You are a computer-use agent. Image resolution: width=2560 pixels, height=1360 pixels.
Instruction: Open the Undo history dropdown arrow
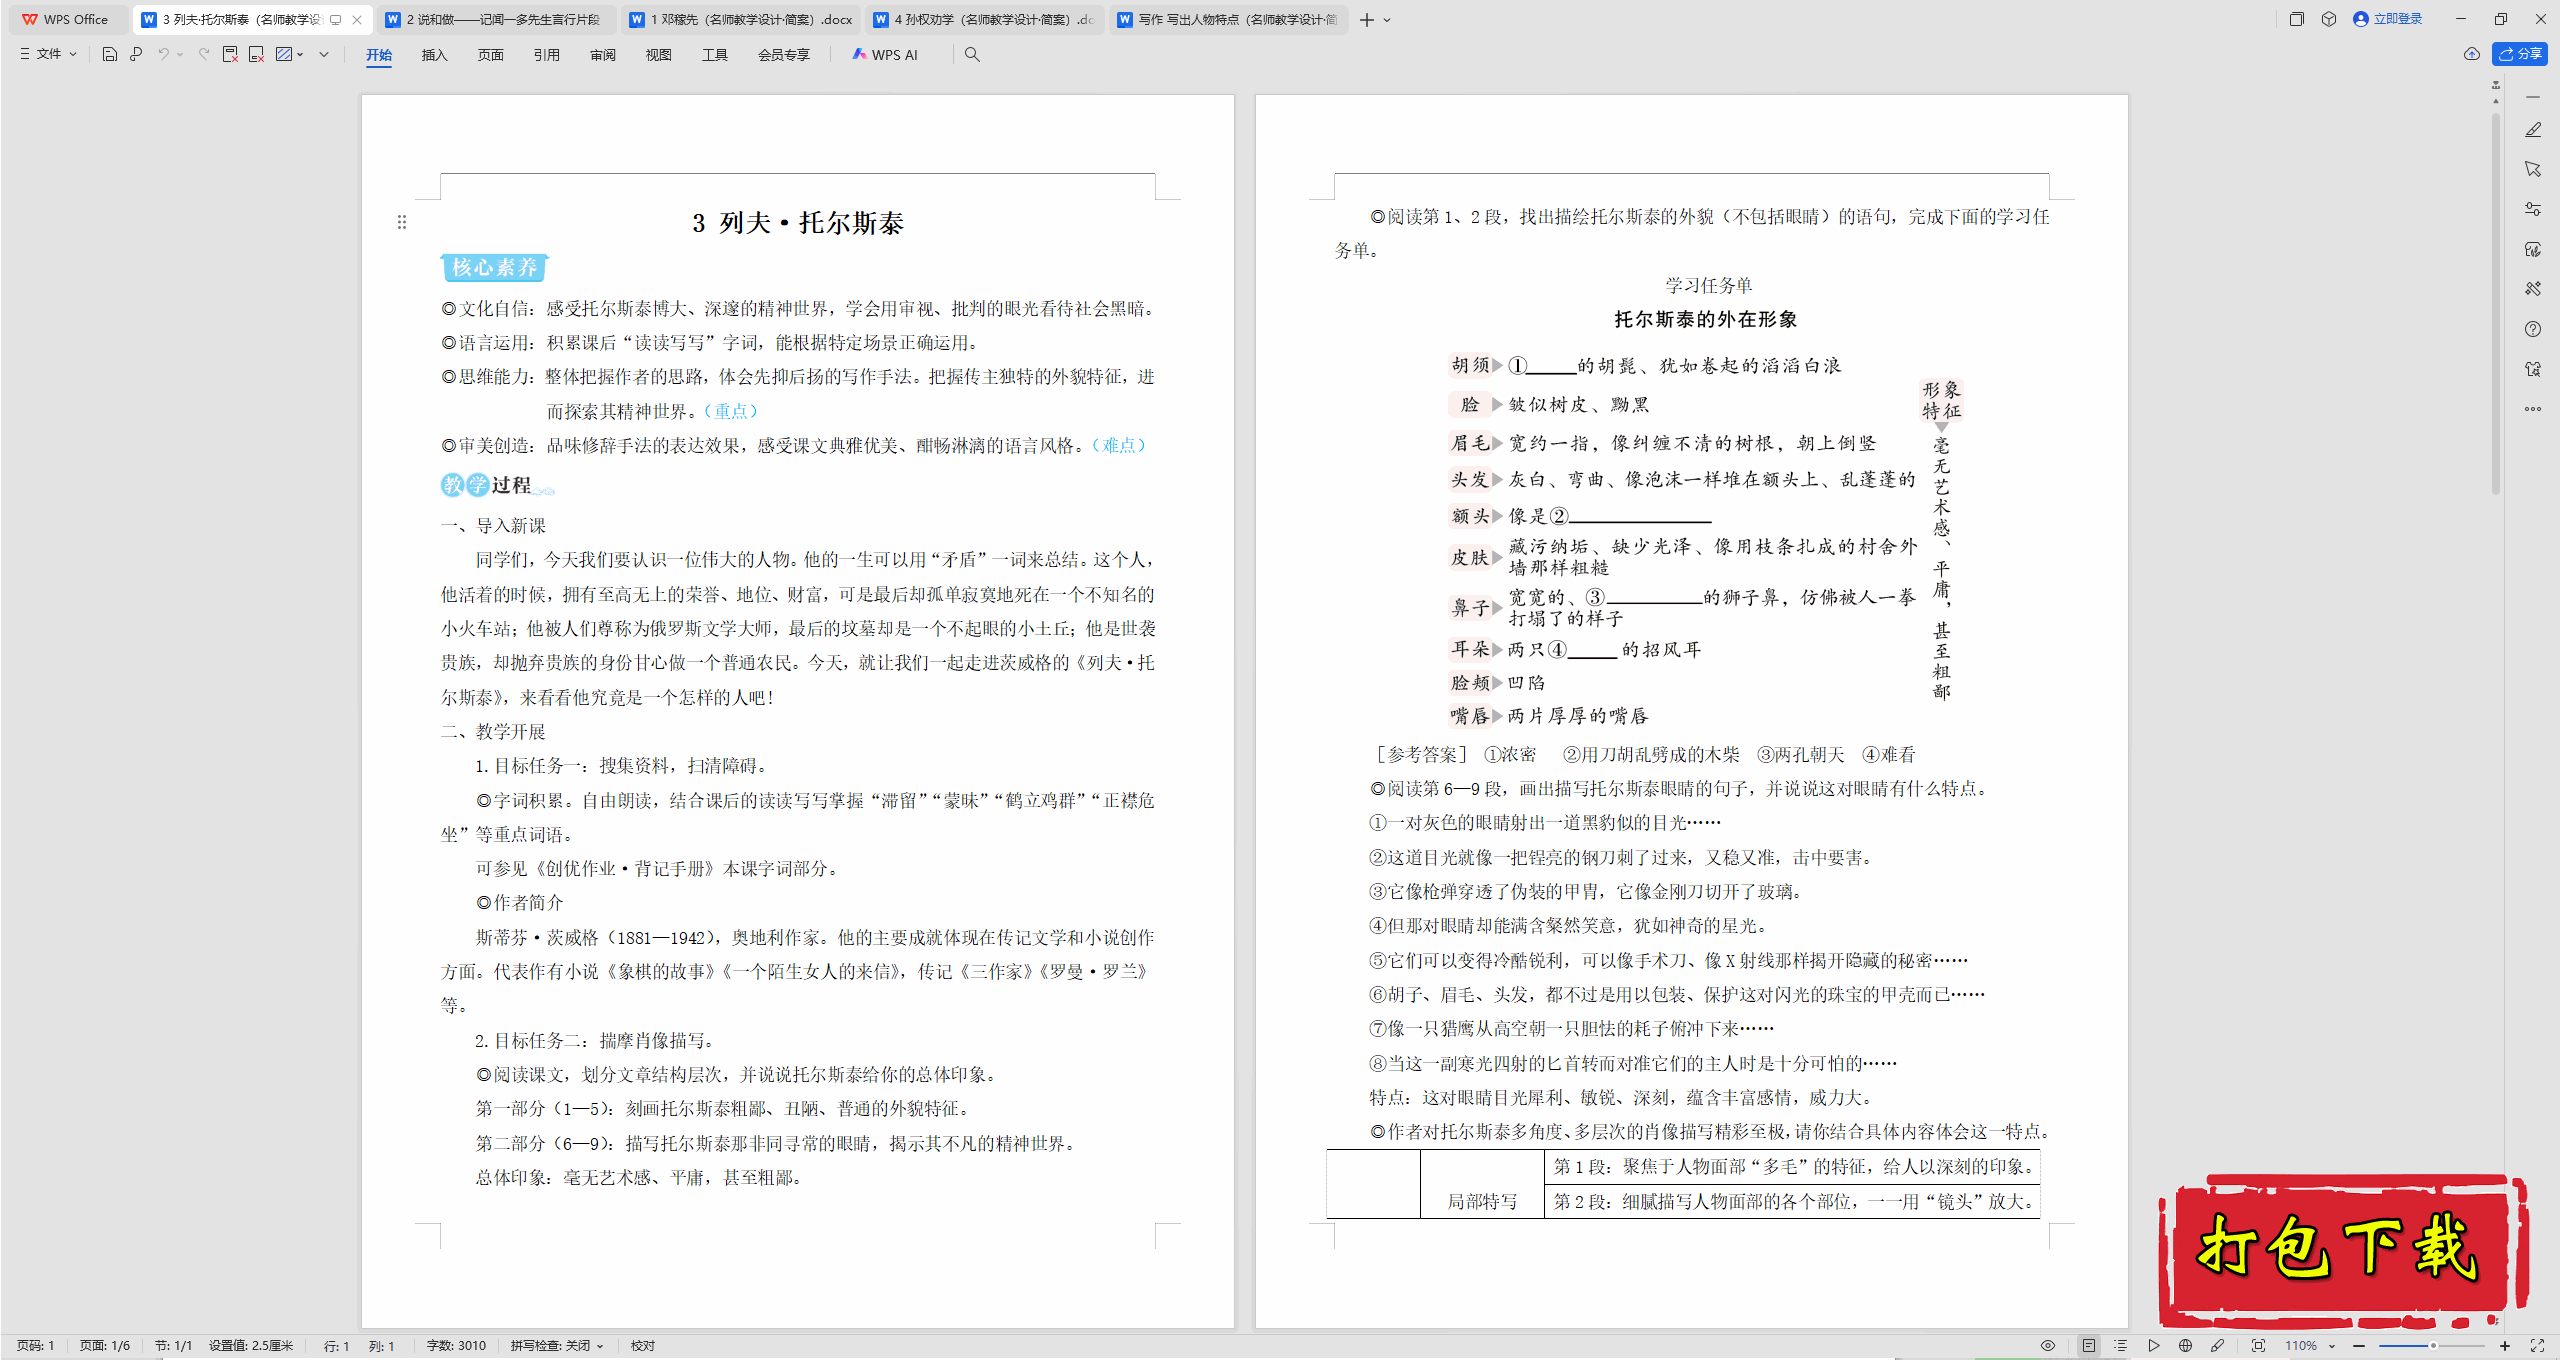(x=180, y=54)
